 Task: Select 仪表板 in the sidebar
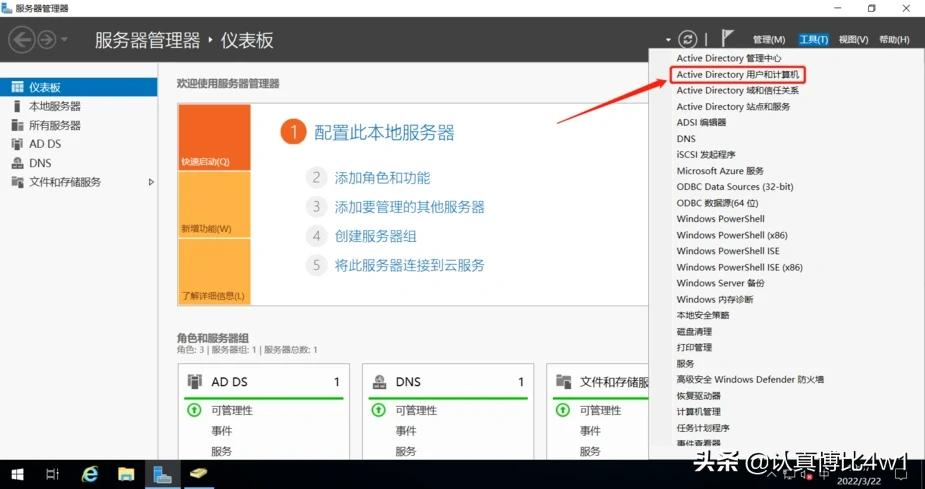click(x=78, y=87)
